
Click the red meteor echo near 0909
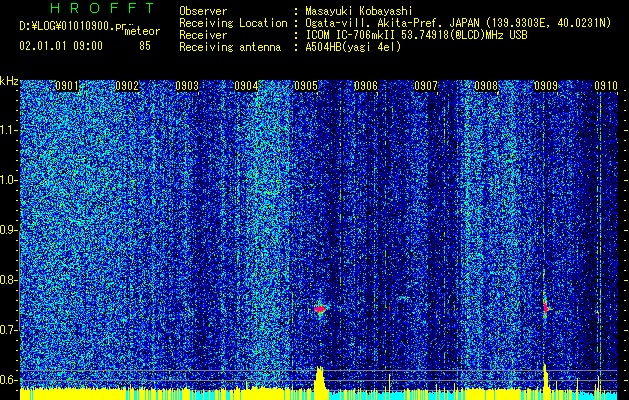pos(546,308)
